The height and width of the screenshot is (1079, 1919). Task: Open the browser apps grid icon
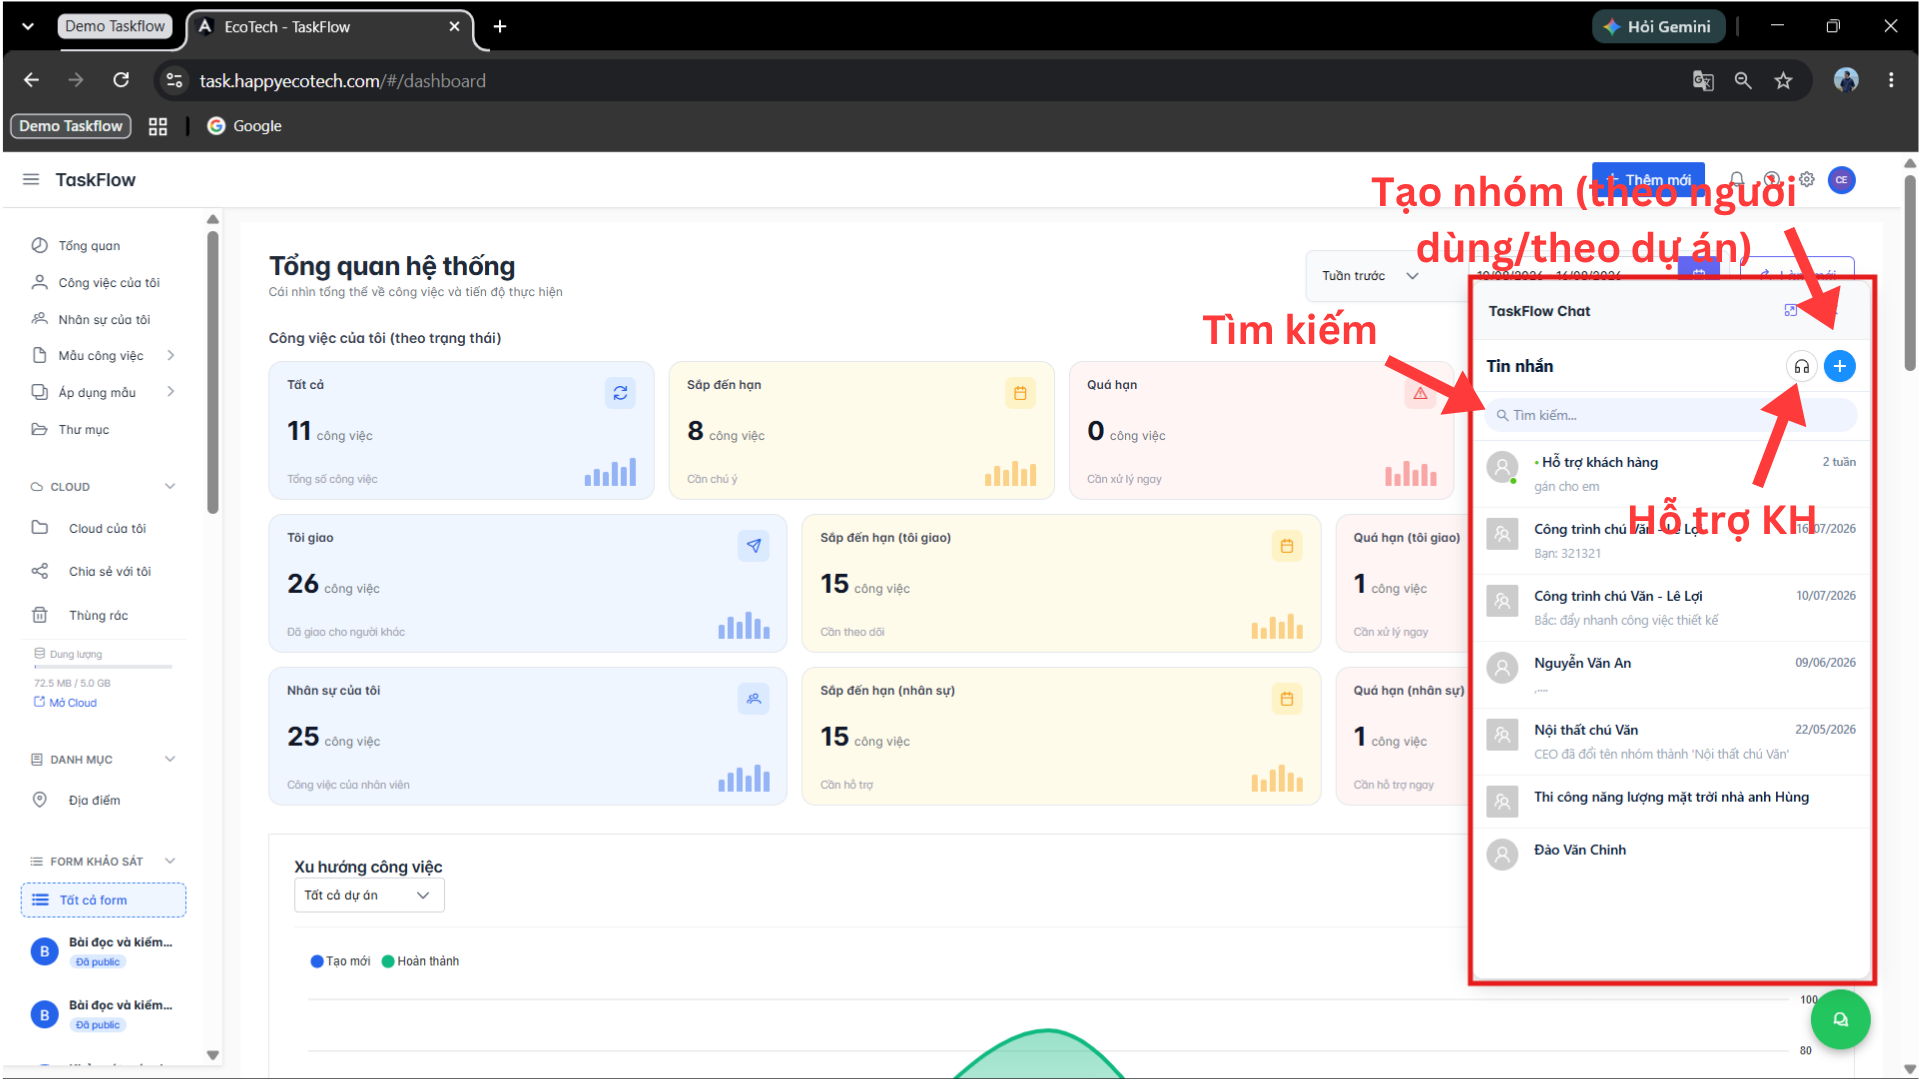click(x=158, y=126)
